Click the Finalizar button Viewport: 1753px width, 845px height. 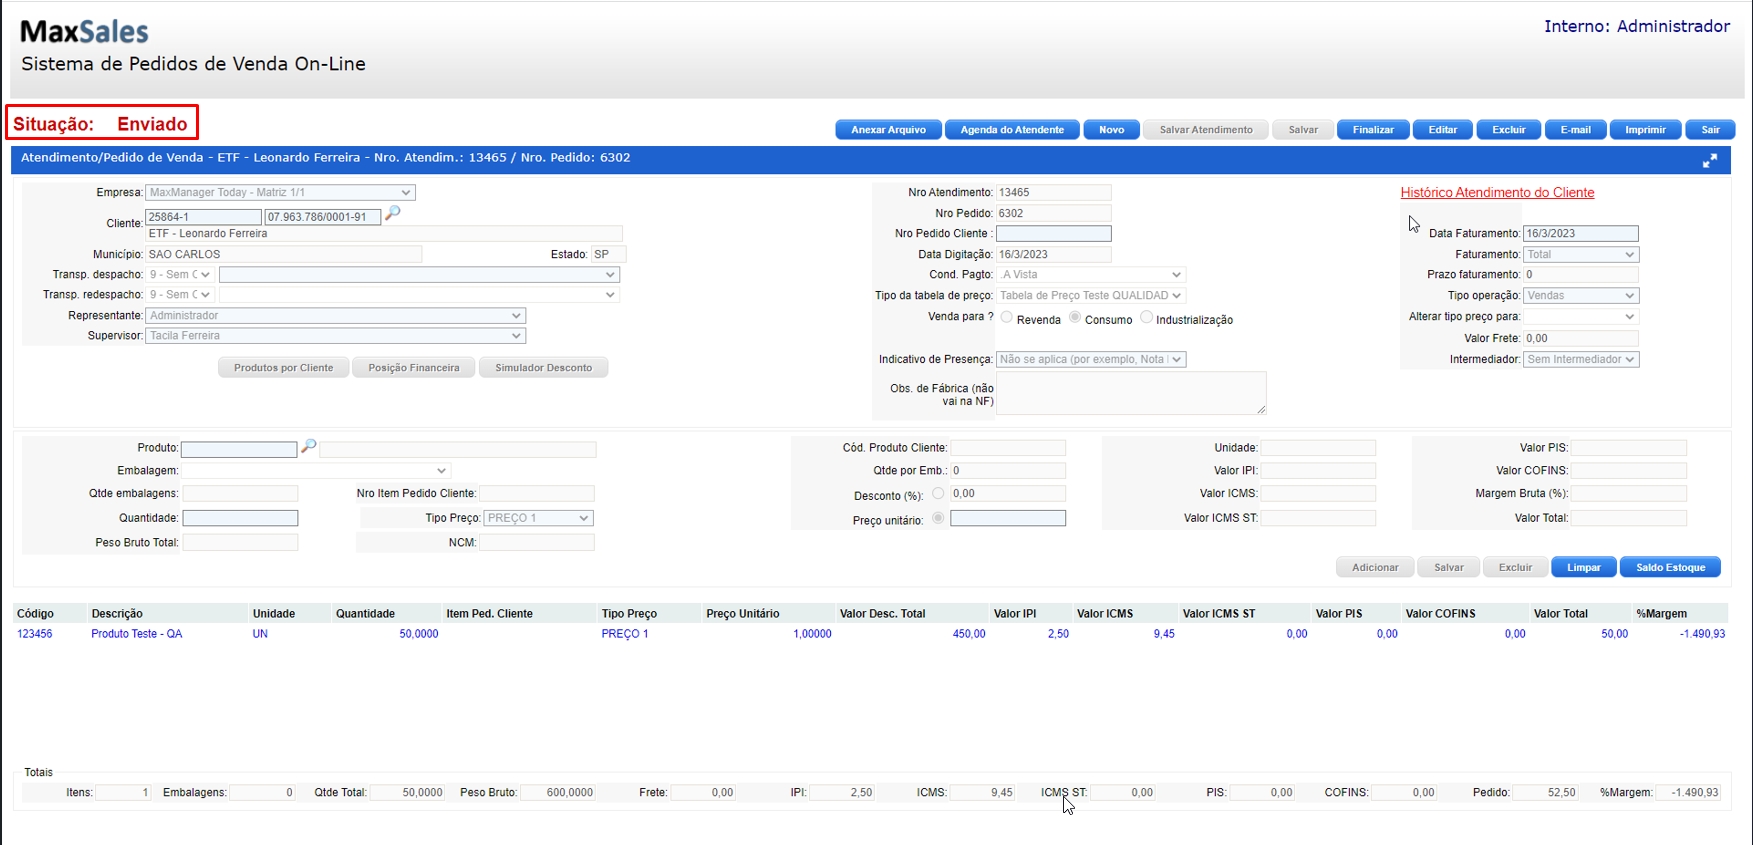tap(1373, 130)
